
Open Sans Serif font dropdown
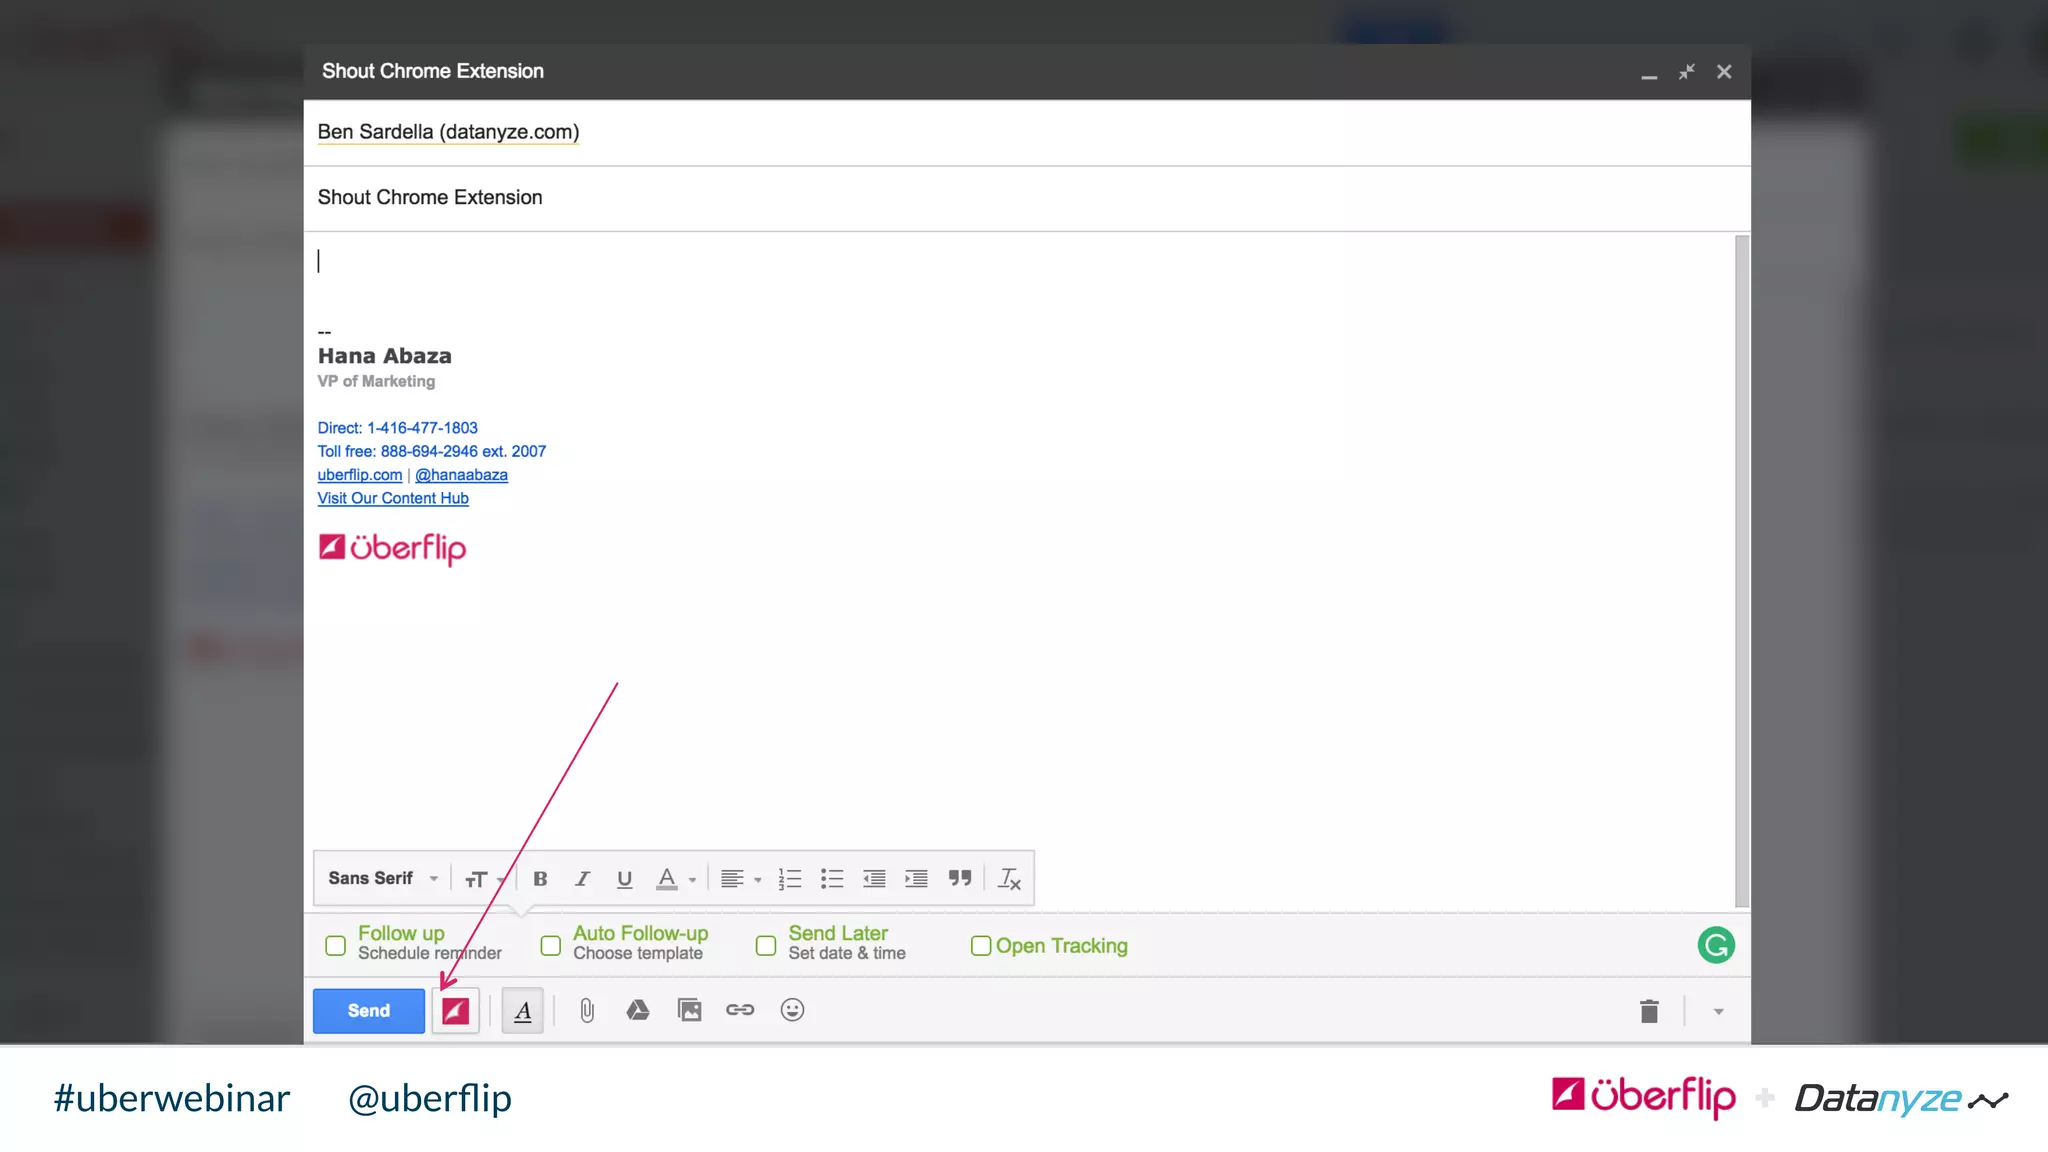coord(383,878)
